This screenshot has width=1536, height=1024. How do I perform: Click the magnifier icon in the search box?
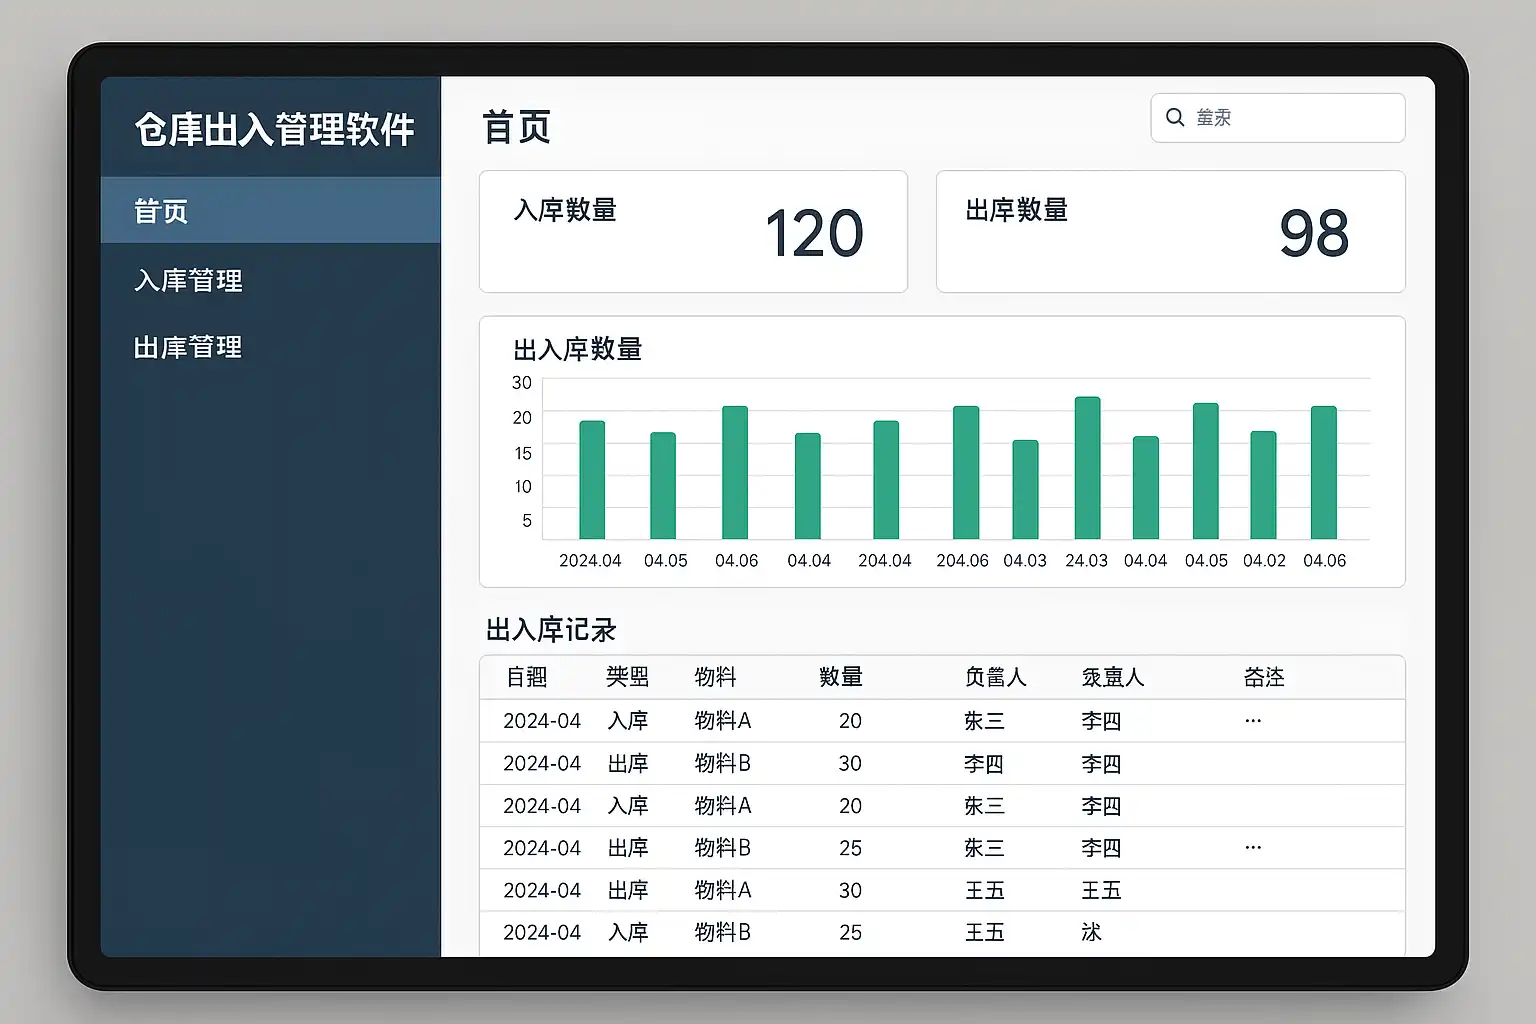coord(1175,118)
